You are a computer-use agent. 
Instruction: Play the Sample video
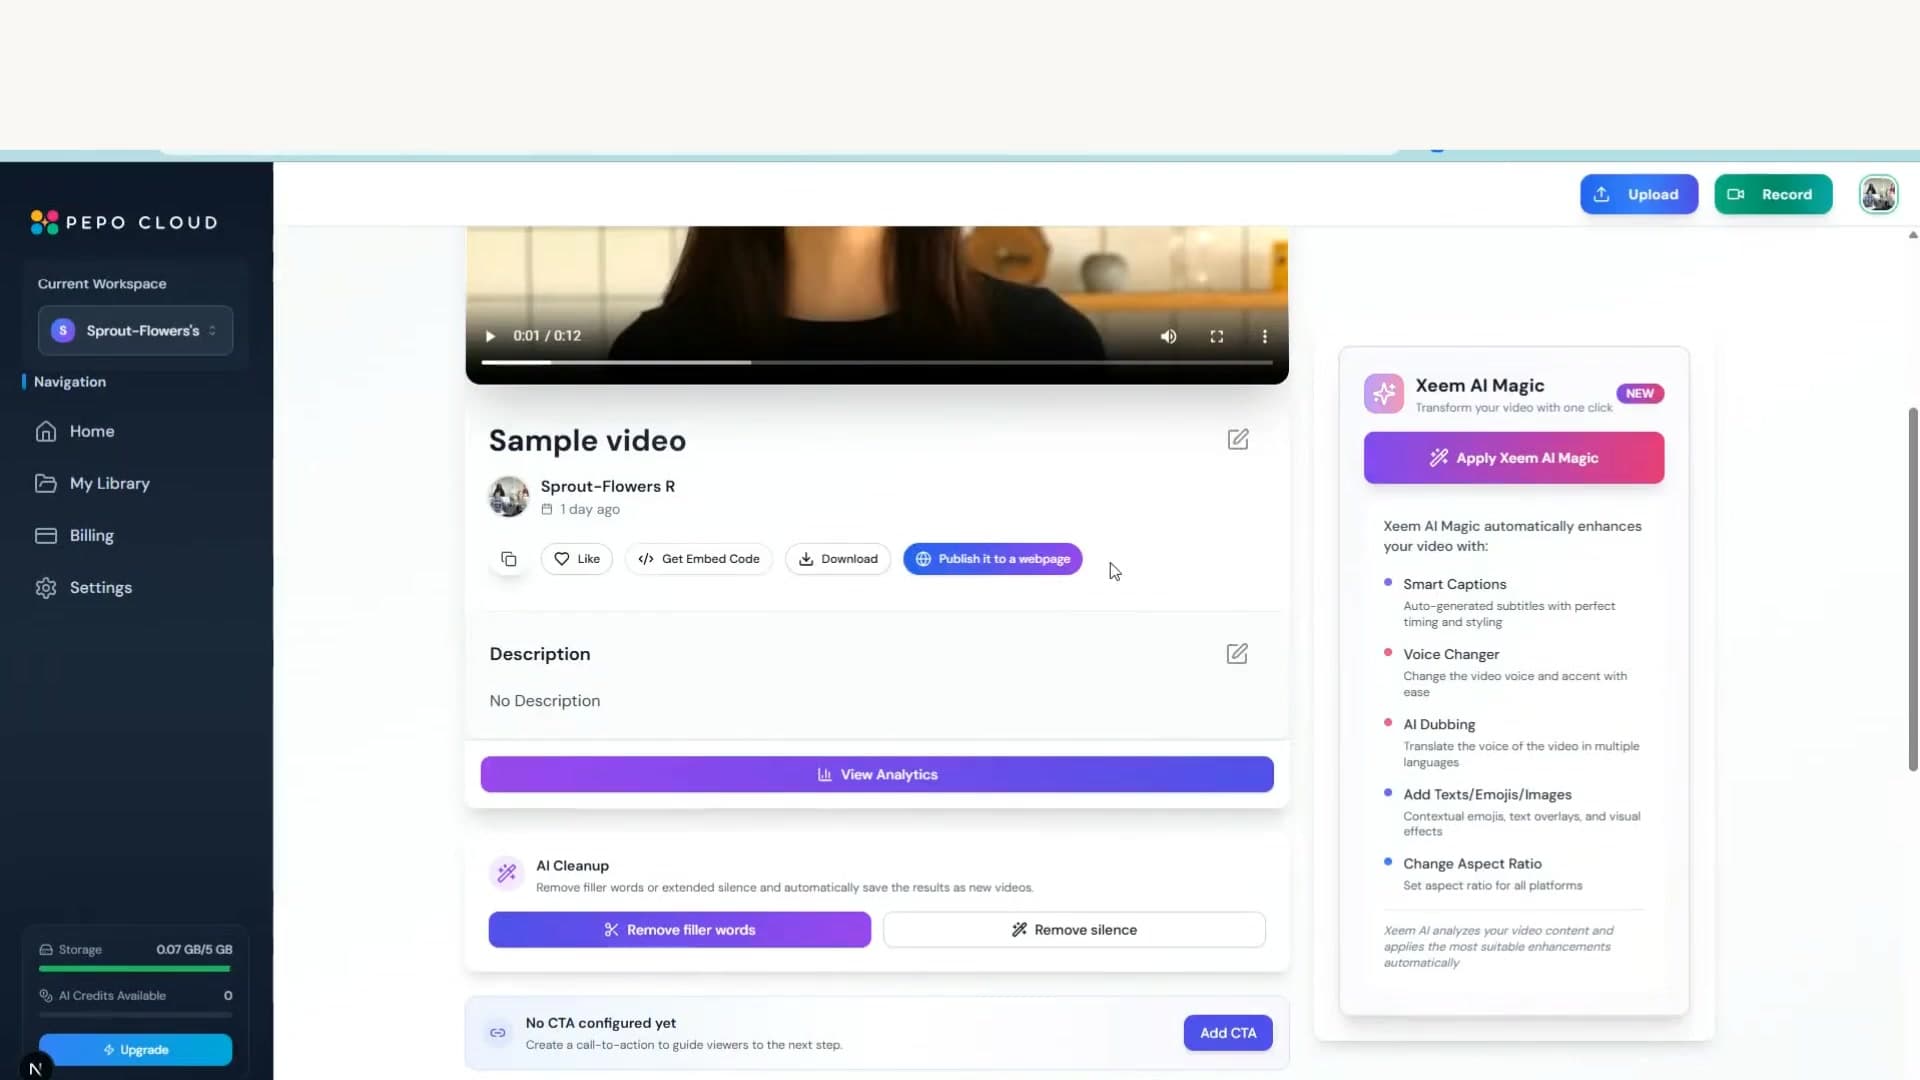(490, 336)
